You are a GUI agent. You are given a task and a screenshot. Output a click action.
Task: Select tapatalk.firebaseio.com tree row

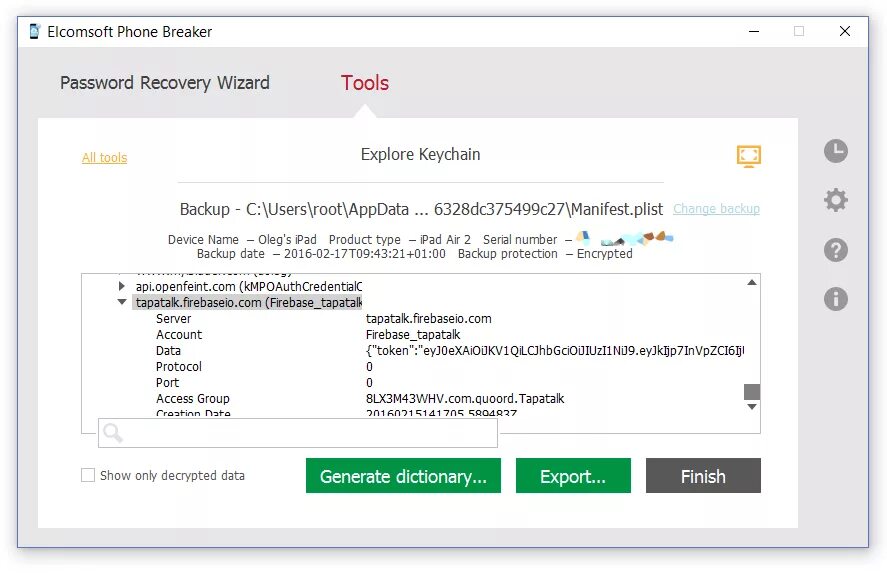pos(248,303)
